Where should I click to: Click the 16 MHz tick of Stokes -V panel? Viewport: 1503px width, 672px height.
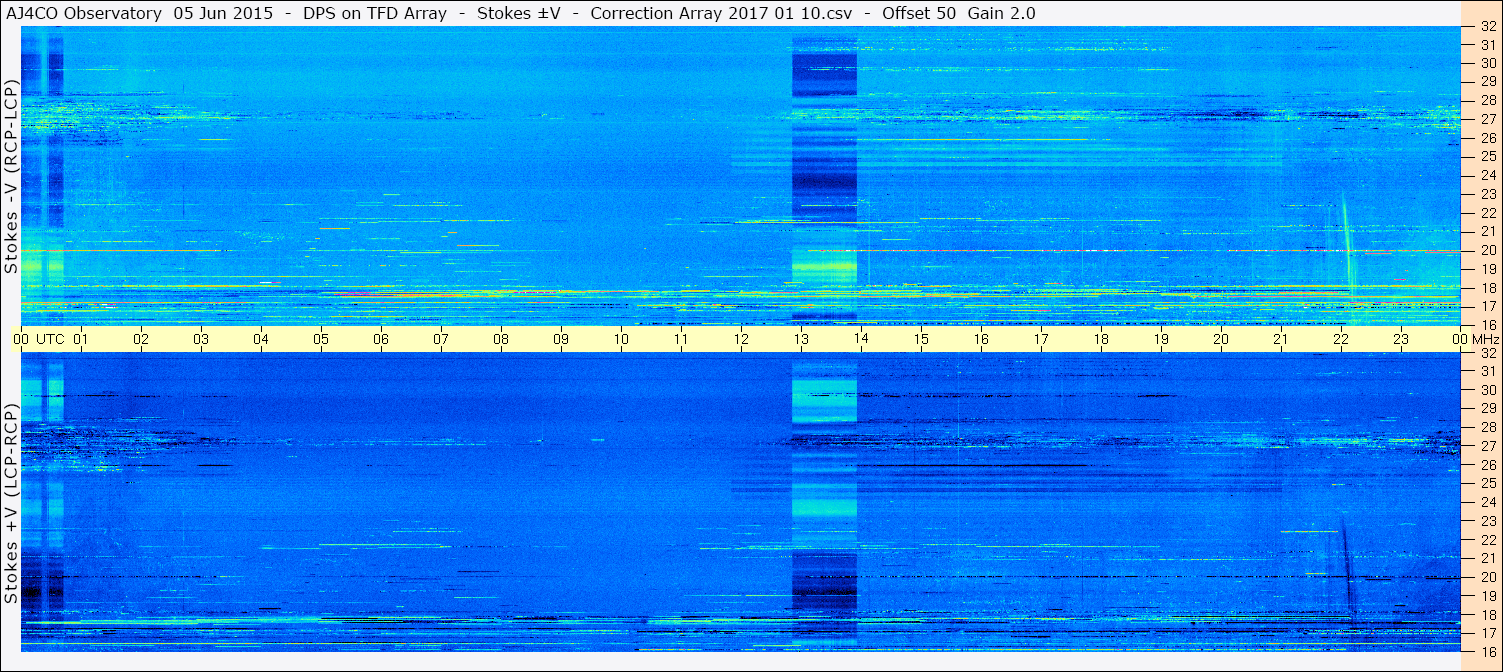pyautogui.click(x=1488, y=325)
